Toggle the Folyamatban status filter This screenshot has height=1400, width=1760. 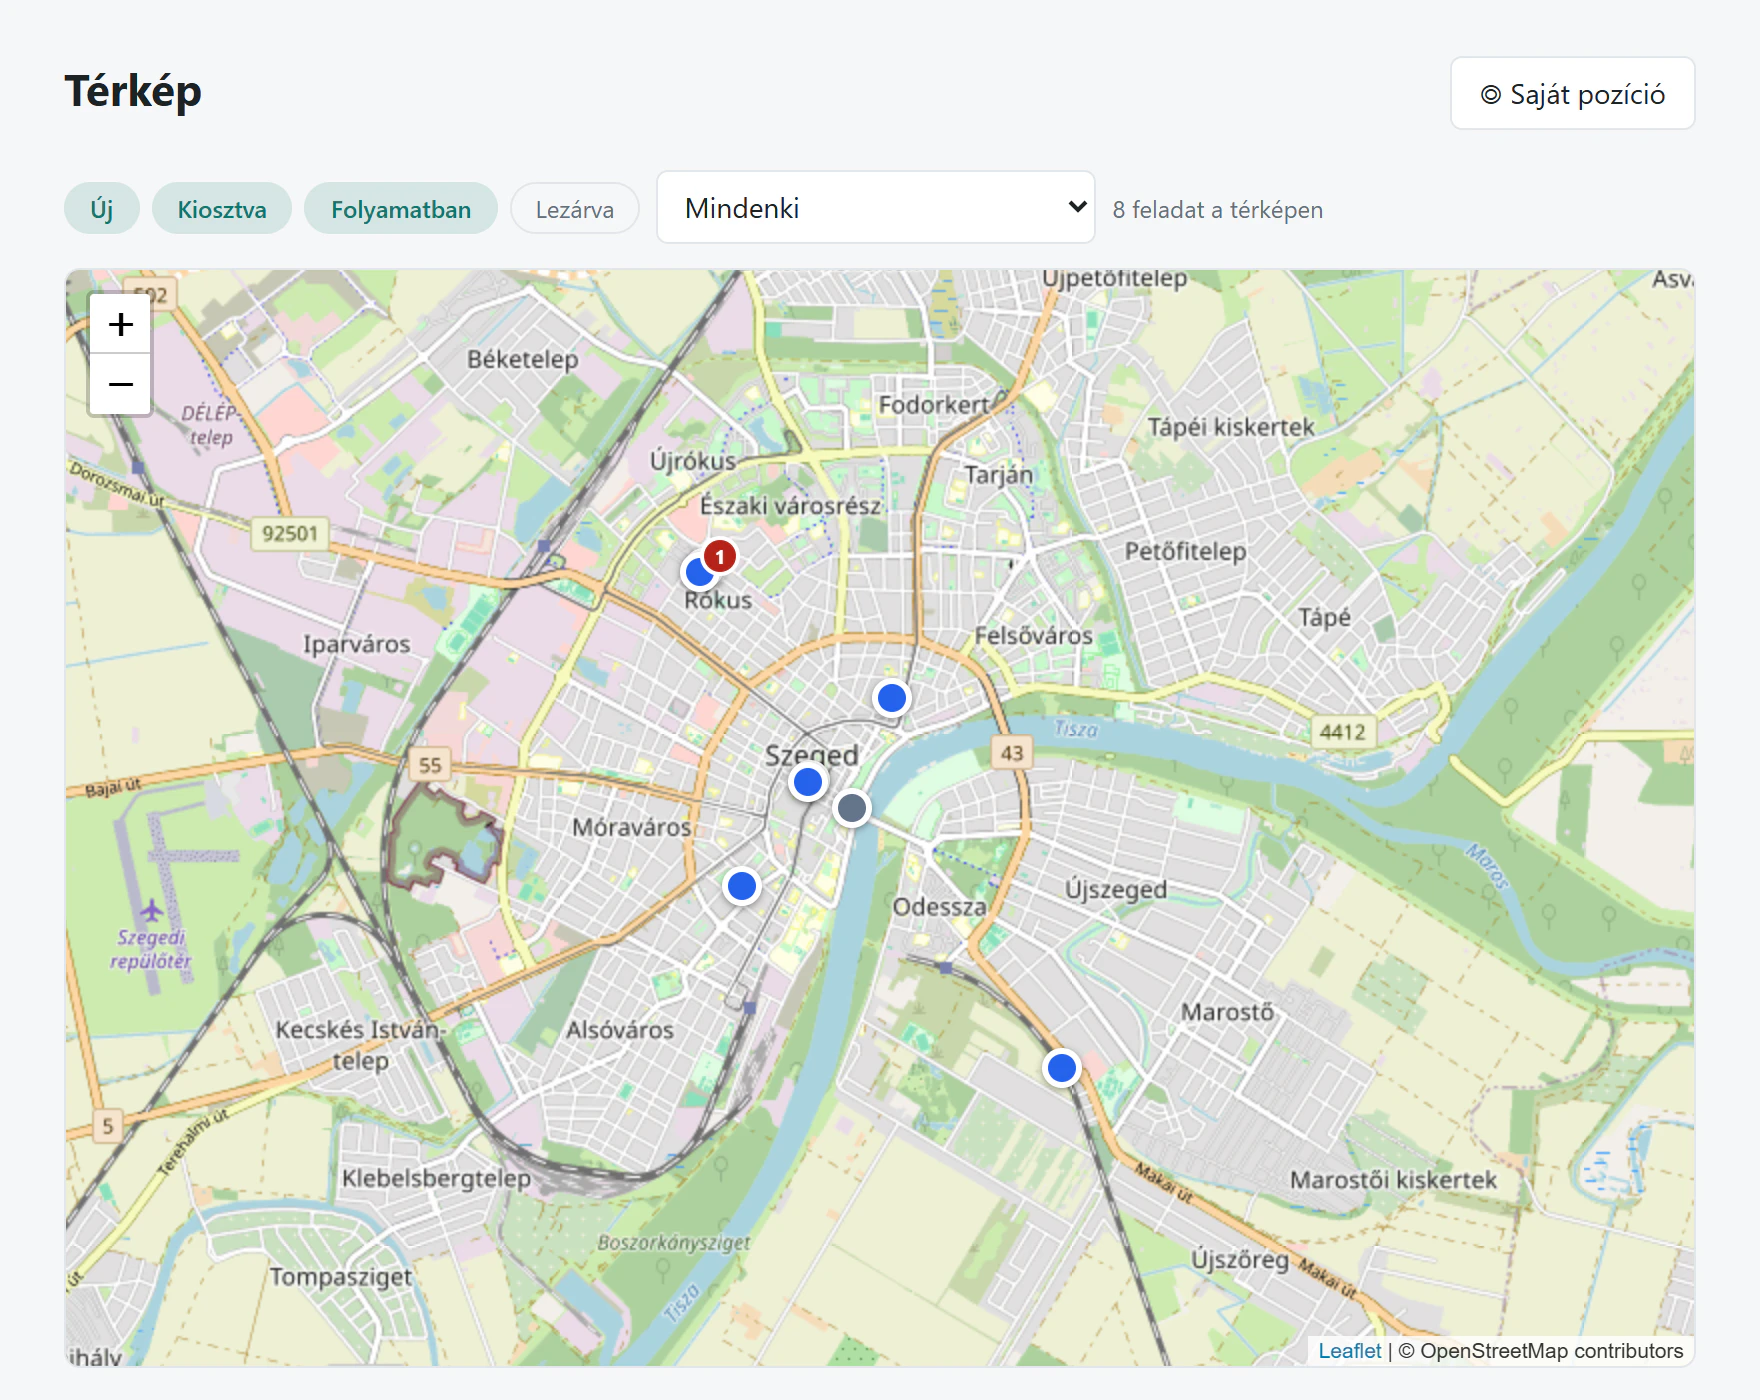[401, 209]
